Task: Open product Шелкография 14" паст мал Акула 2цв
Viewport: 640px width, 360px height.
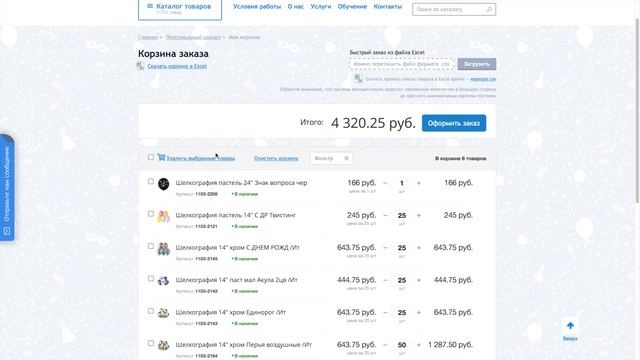Action: point(236,280)
